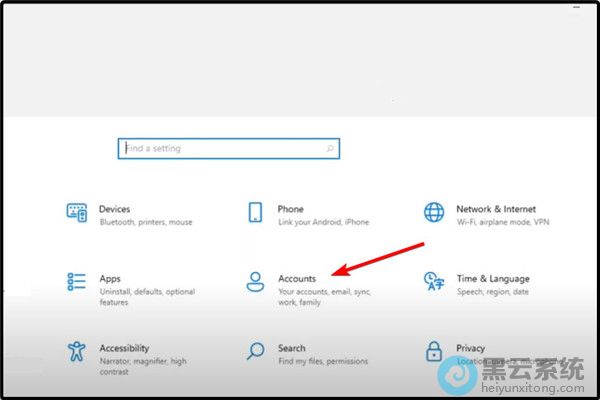This screenshot has height=400, width=600.
Task: Open the Privacy title text
Action: point(471,348)
